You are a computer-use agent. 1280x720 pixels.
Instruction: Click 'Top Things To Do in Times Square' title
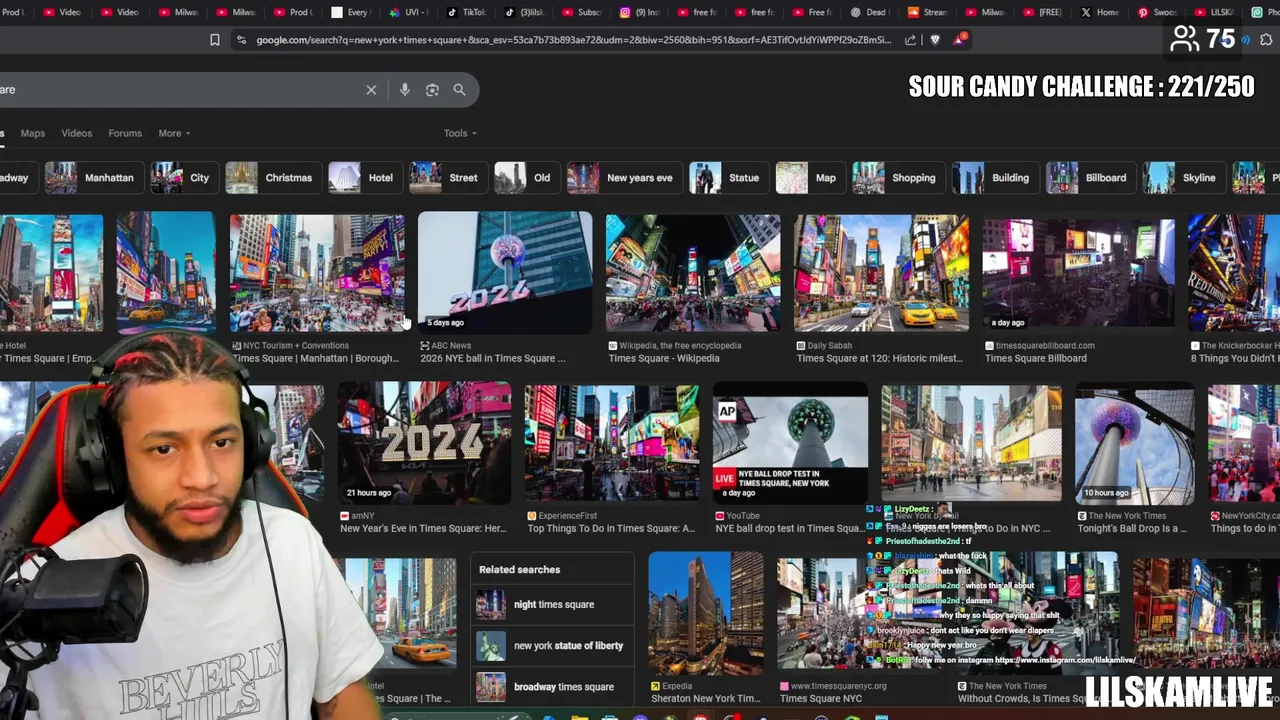coord(611,528)
